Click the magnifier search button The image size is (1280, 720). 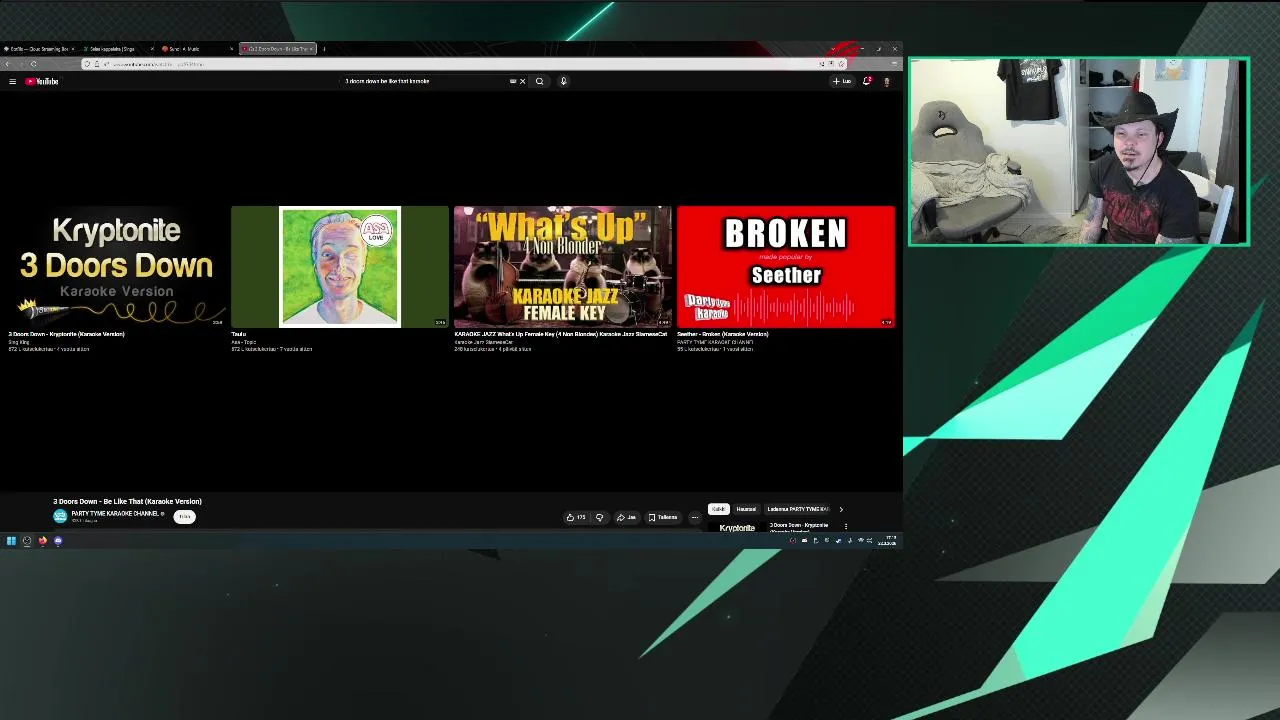pos(539,81)
